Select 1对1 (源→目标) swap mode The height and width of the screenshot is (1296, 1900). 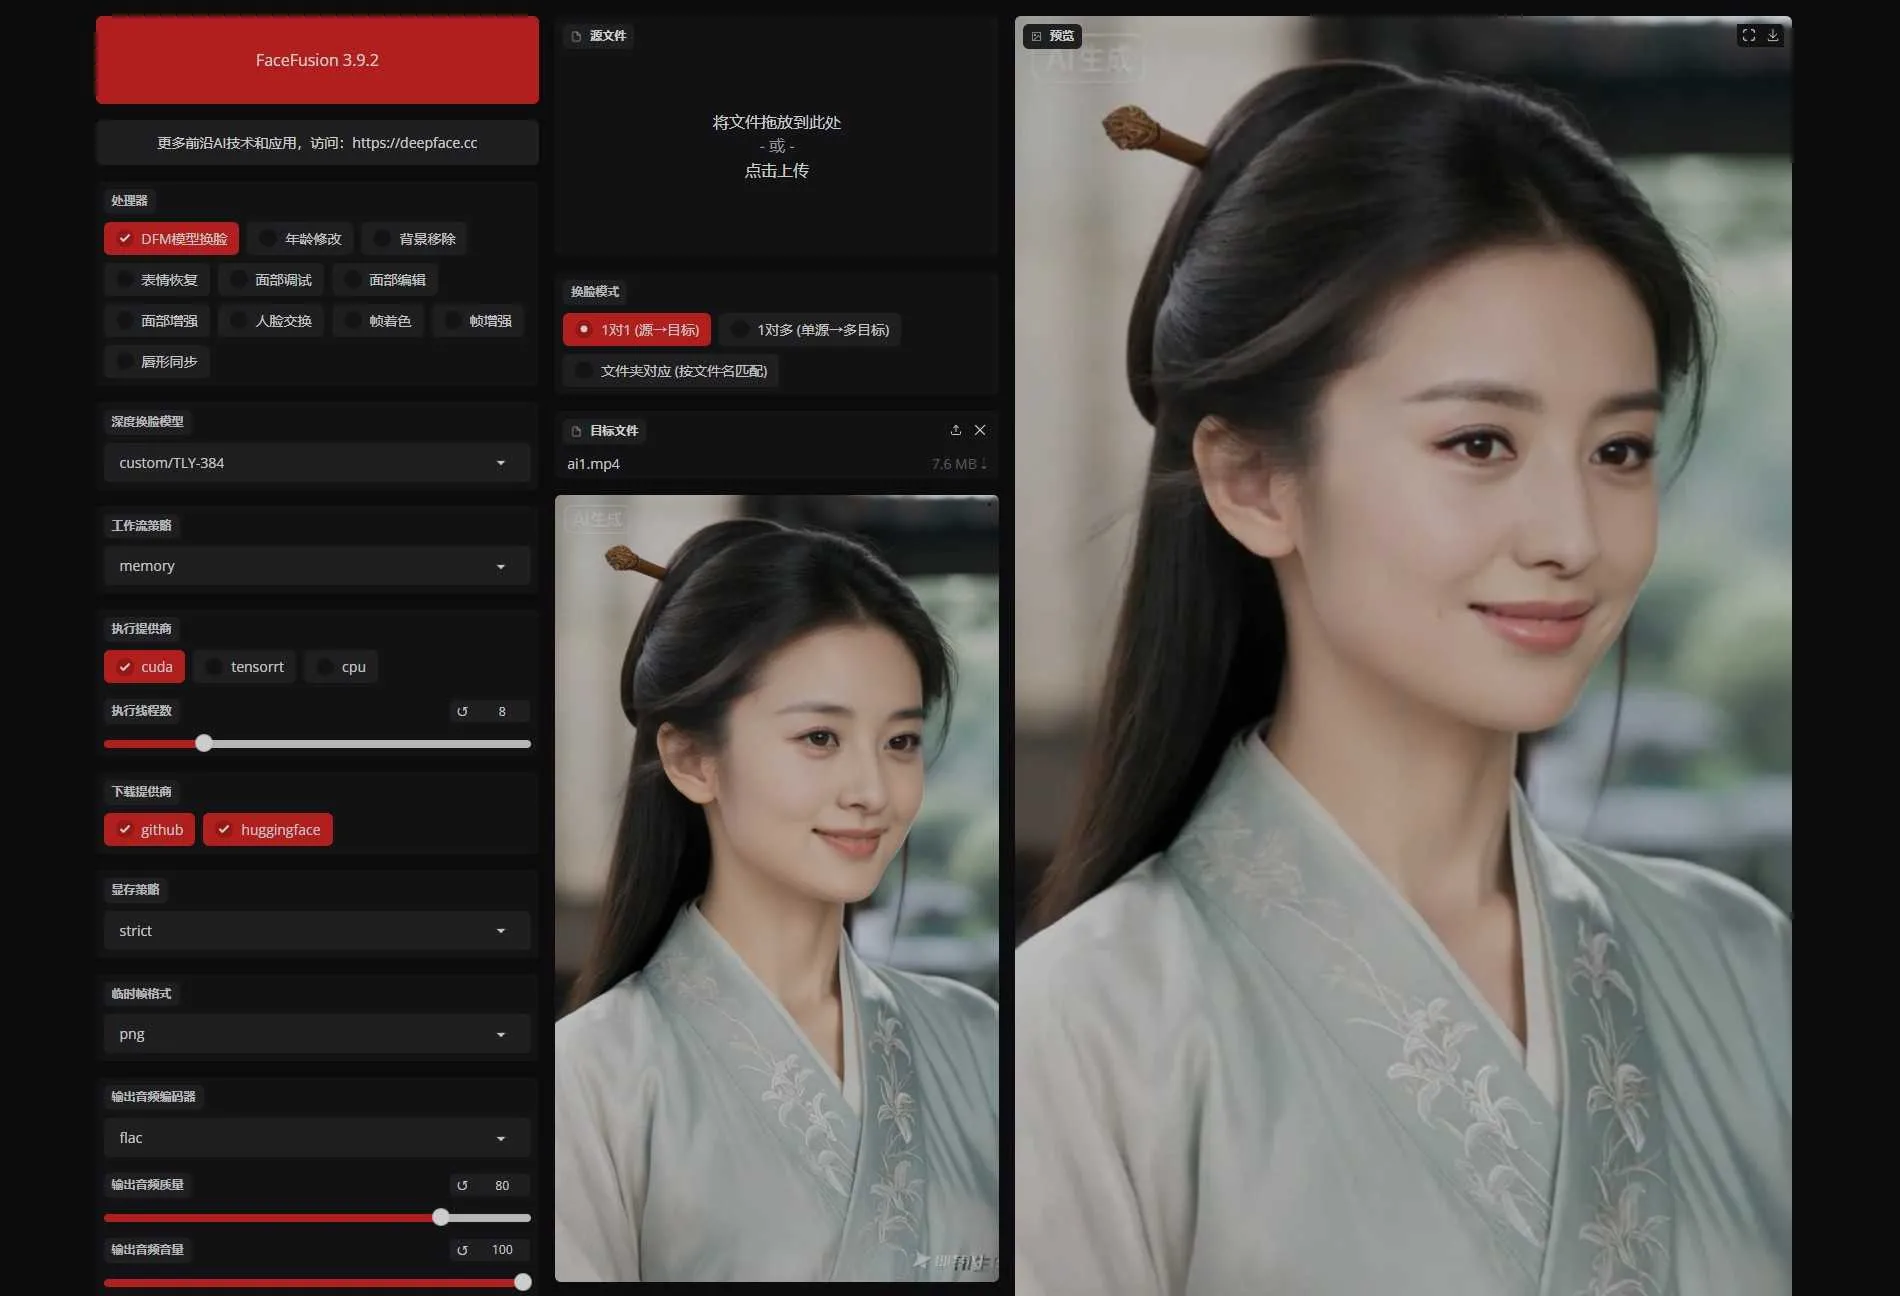coord(637,330)
